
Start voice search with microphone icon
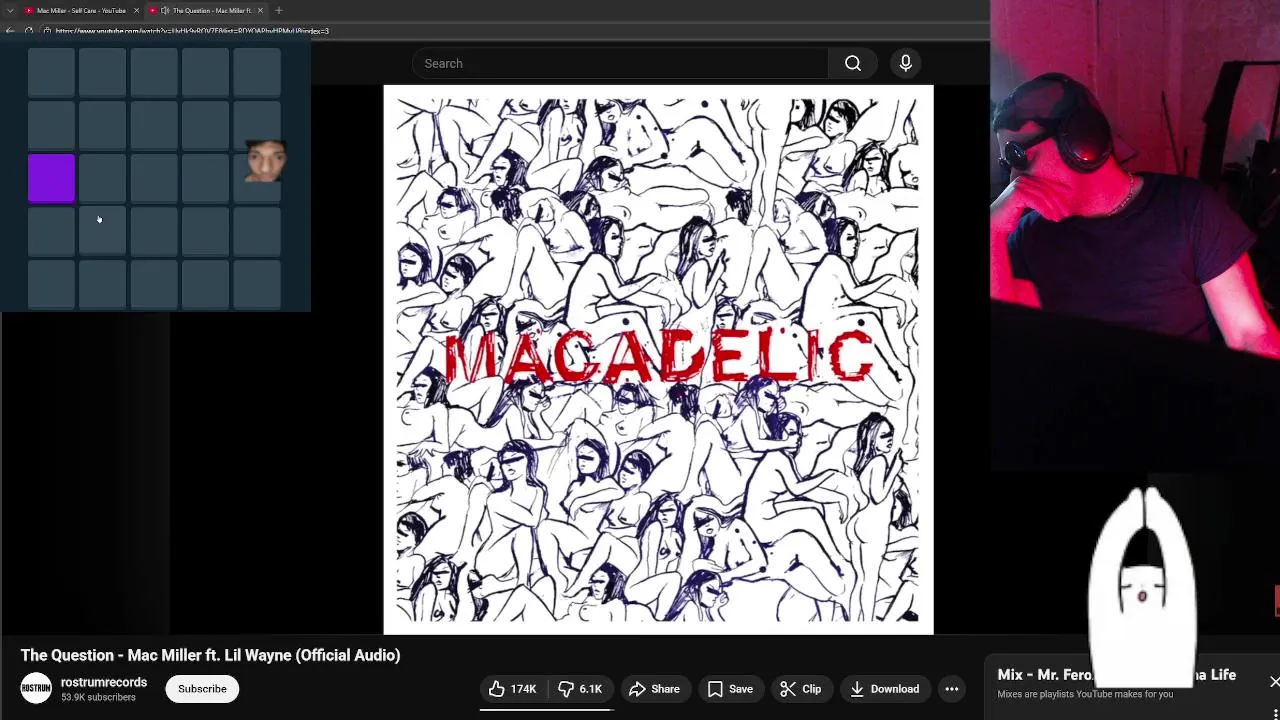tap(905, 64)
